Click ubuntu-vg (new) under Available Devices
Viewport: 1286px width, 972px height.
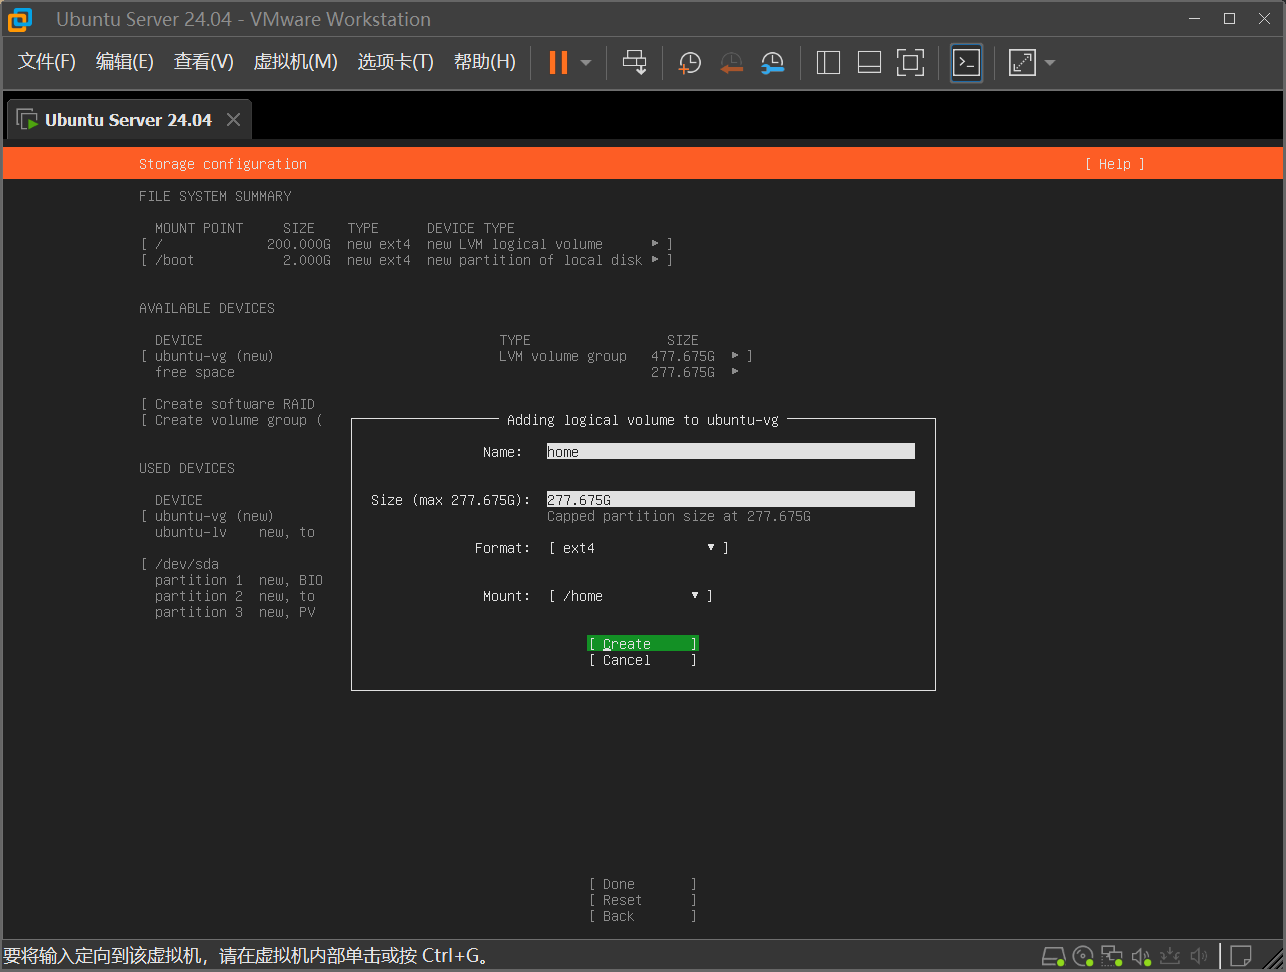pyautogui.click(x=214, y=356)
